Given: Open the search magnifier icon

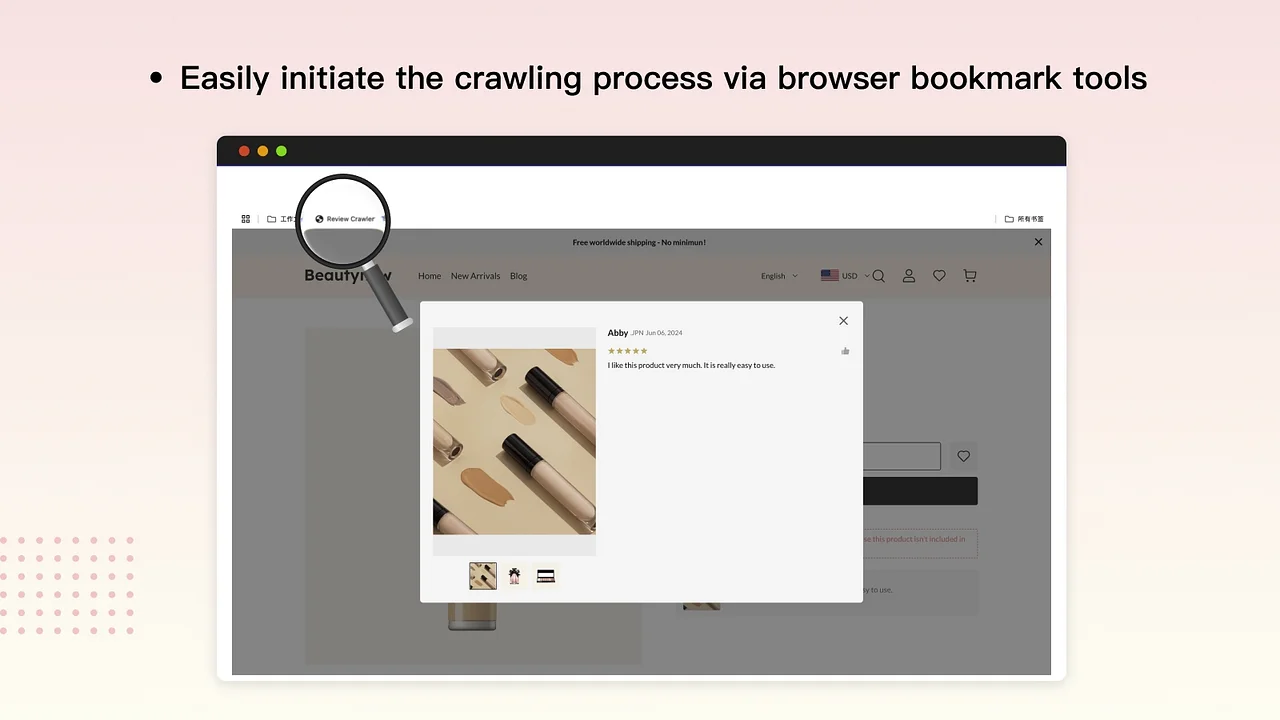Looking at the screenshot, I should coord(878,276).
